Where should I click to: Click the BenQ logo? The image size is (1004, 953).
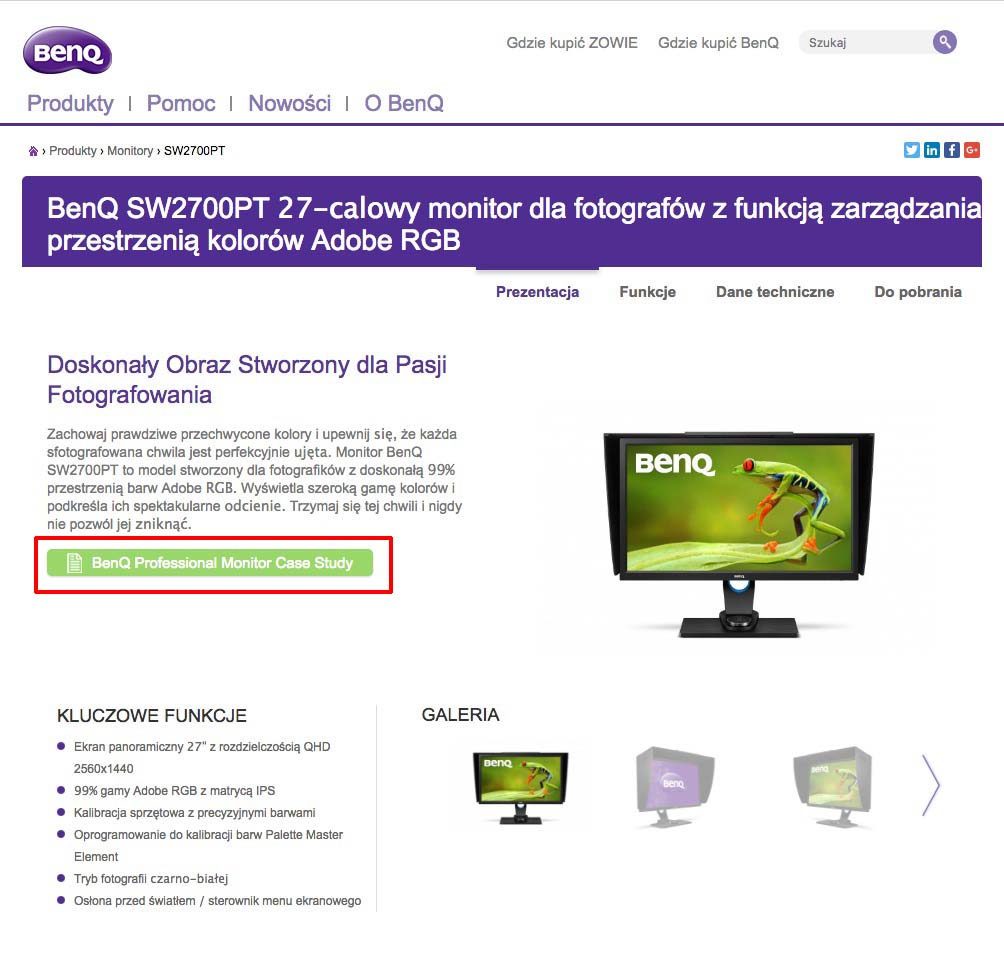pos(67,50)
